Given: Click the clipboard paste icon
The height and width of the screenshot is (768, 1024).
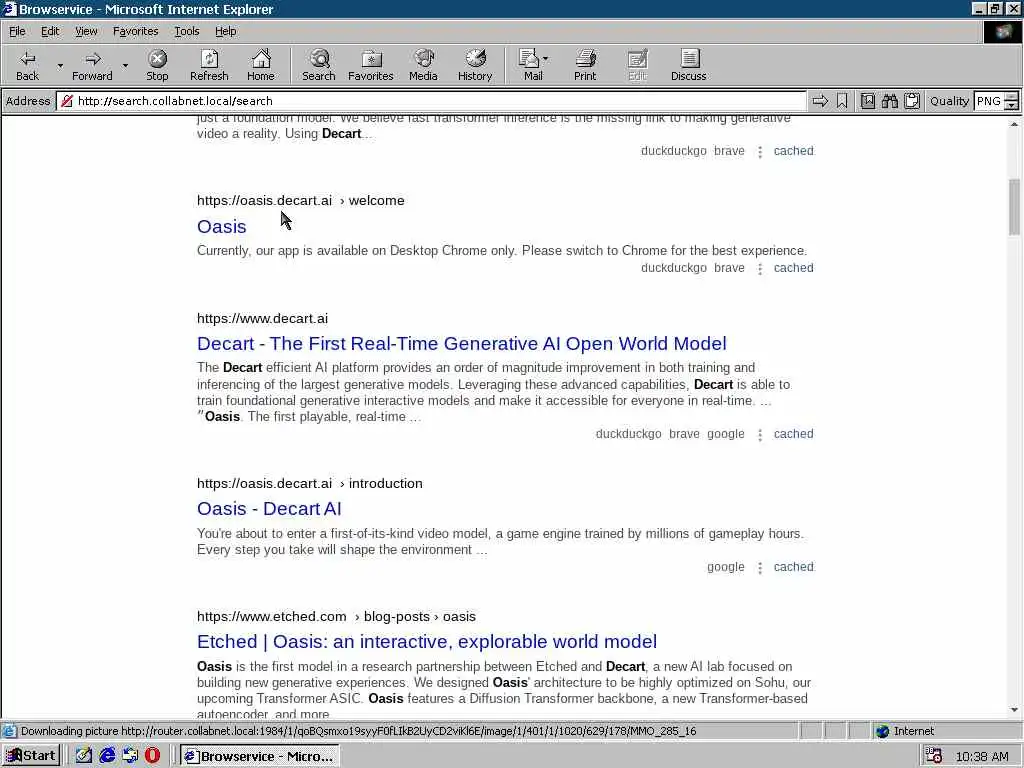Looking at the screenshot, I should point(912,101).
